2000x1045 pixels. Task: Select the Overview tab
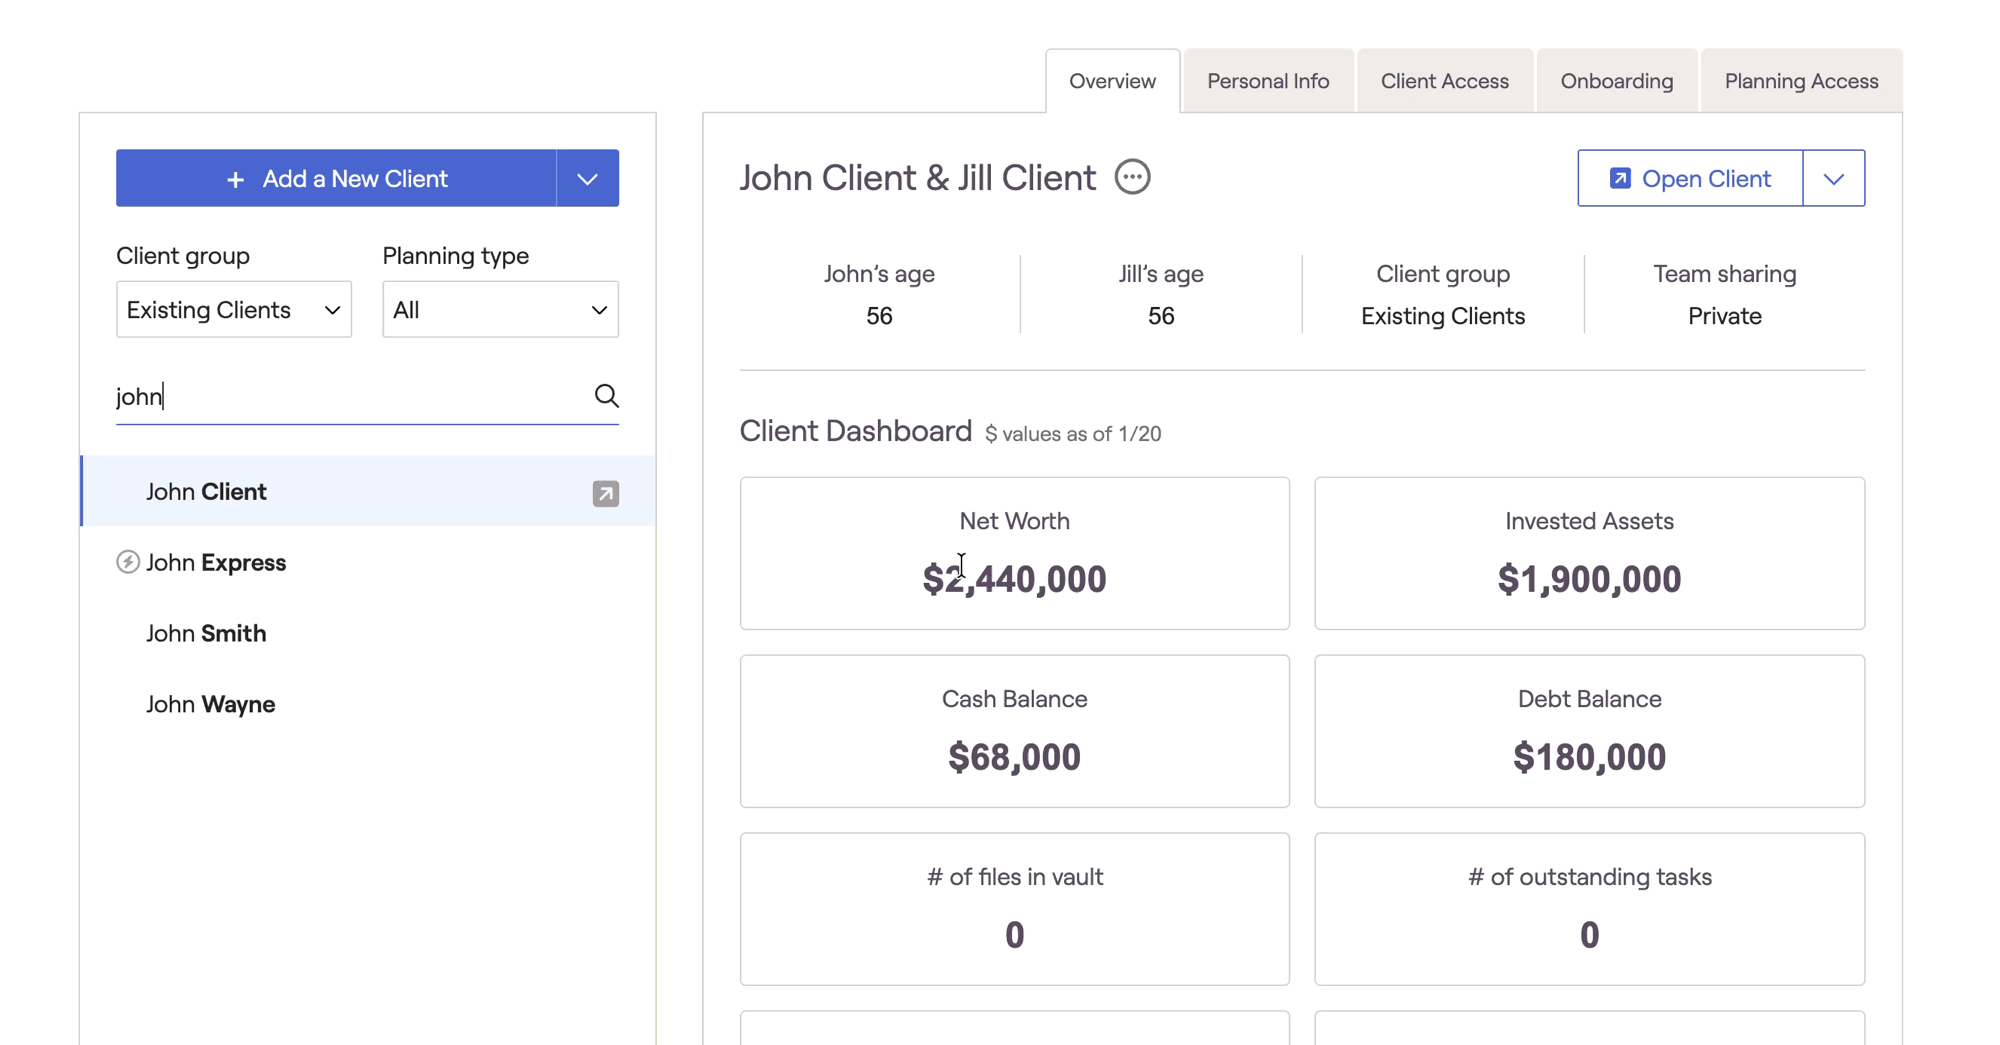coord(1112,81)
